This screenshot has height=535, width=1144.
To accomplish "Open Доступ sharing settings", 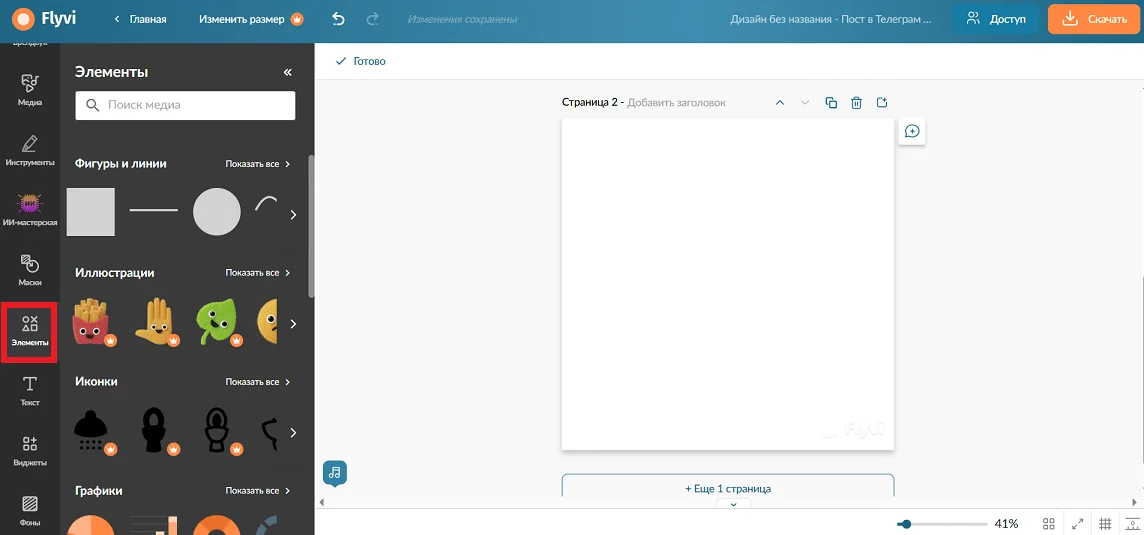I will (x=996, y=20).
